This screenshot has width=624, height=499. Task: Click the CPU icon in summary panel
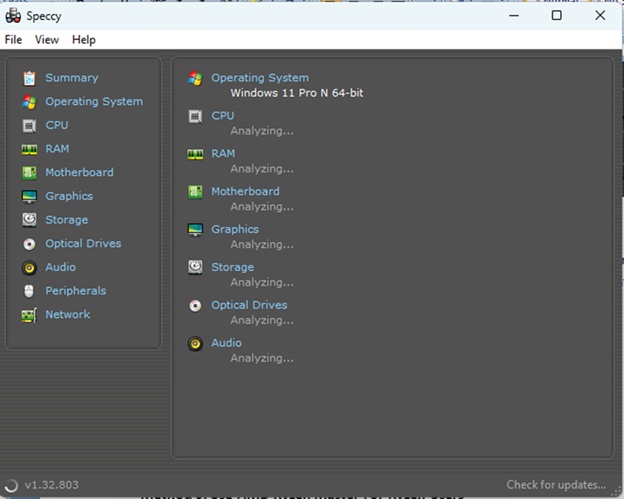(x=195, y=116)
